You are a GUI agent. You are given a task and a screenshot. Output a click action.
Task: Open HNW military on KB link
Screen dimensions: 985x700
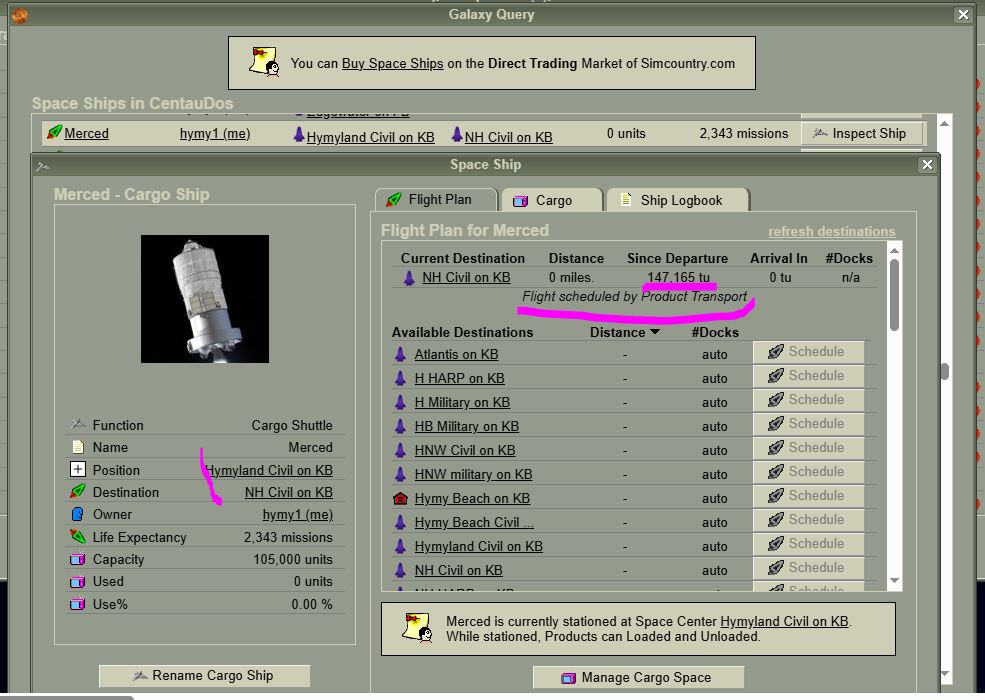point(473,474)
